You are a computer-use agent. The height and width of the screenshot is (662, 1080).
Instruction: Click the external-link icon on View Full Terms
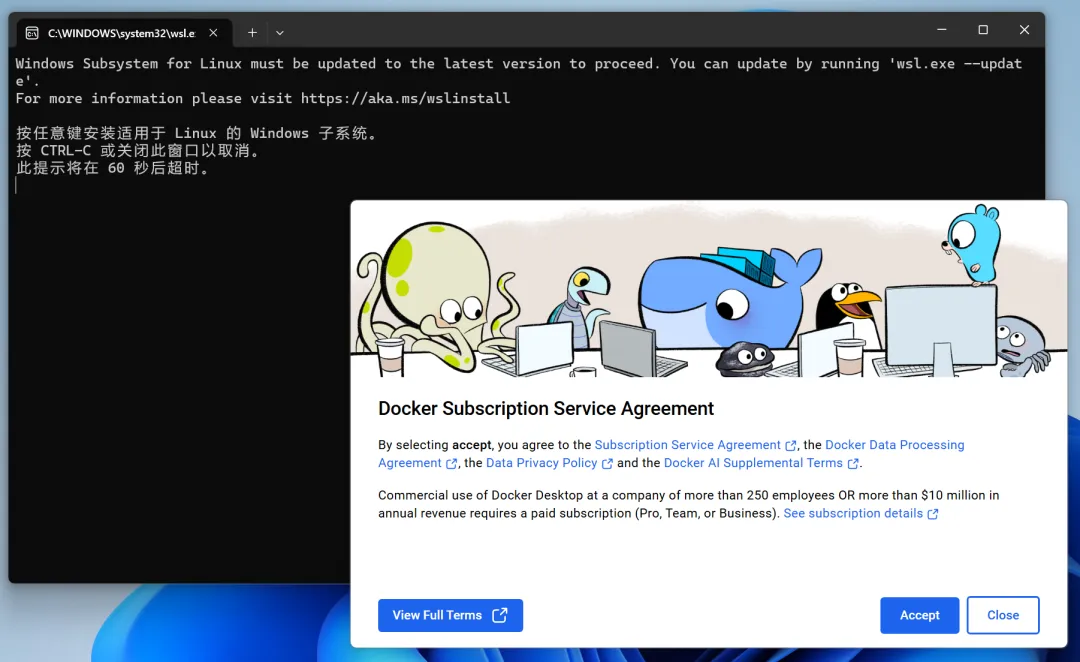(x=500, y=615)
